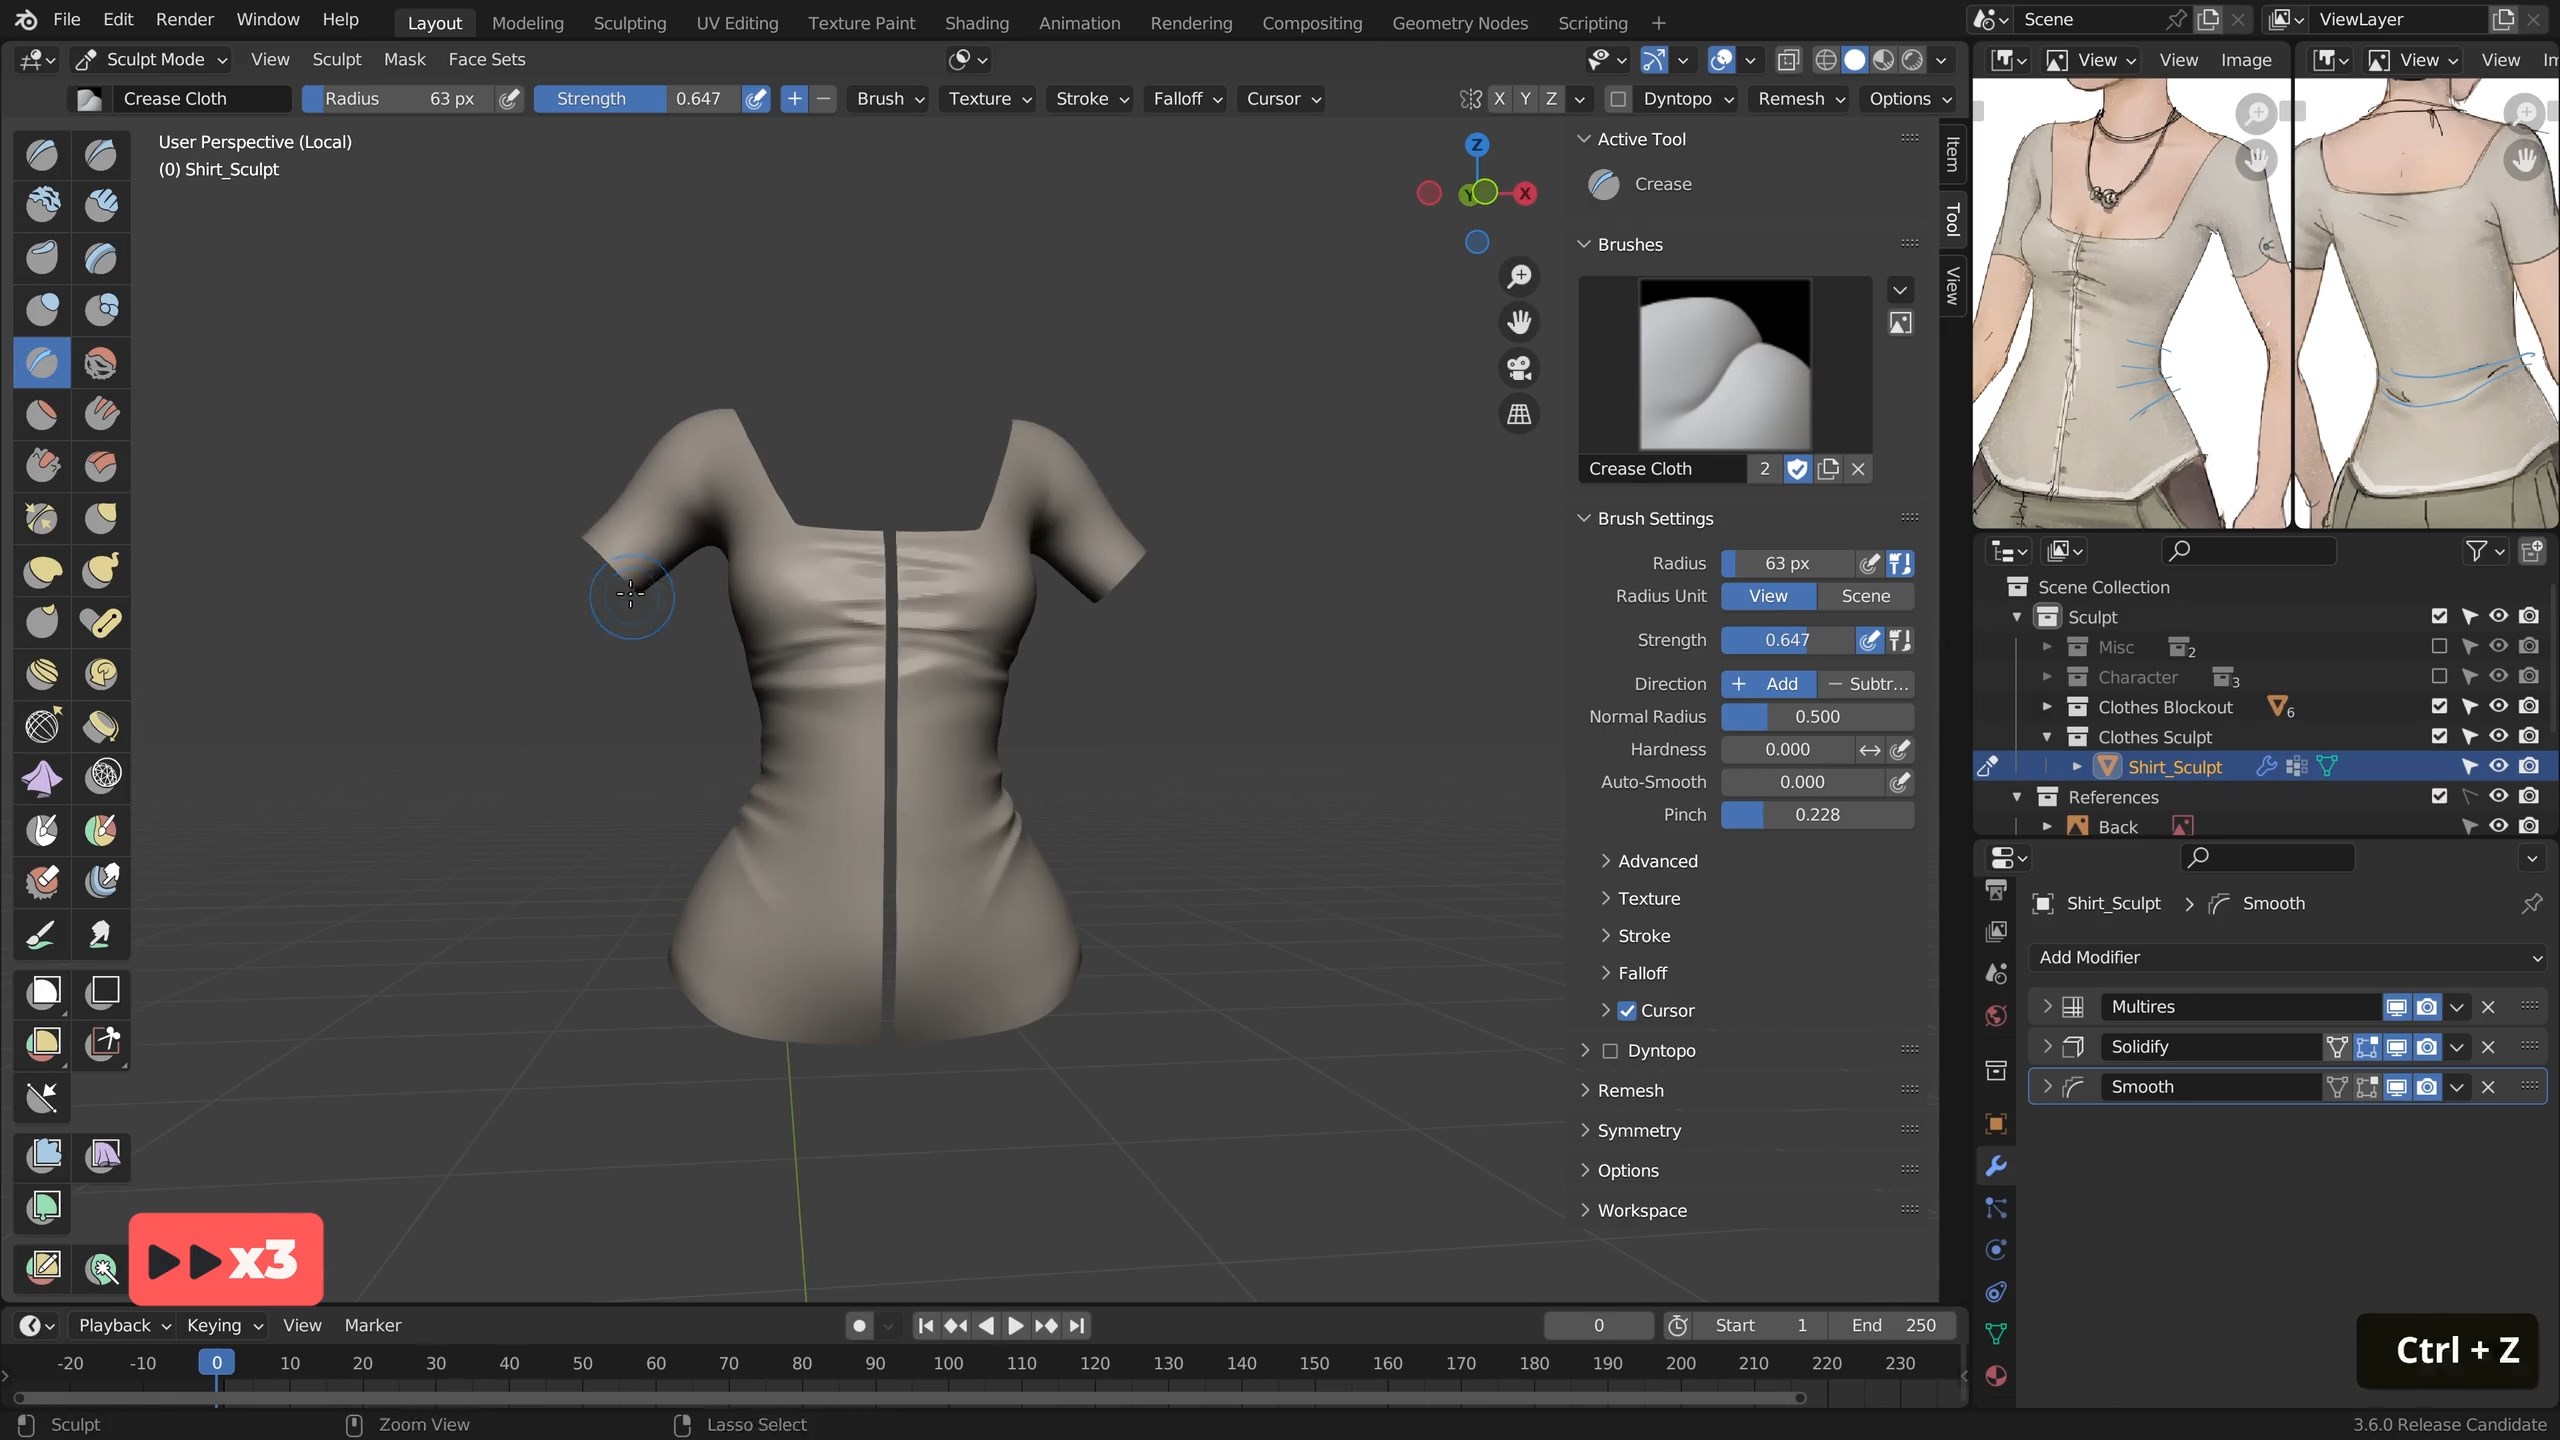
Task: Switch to the Sculpting workspace tab
Action: (629, 22)
